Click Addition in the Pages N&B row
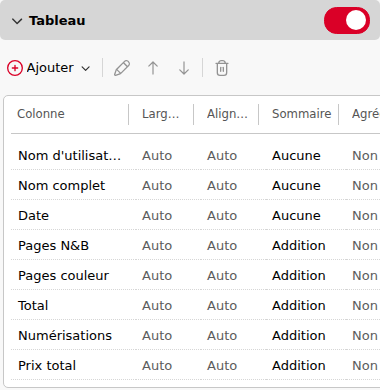380x390 pixels. tap(299, 246)
